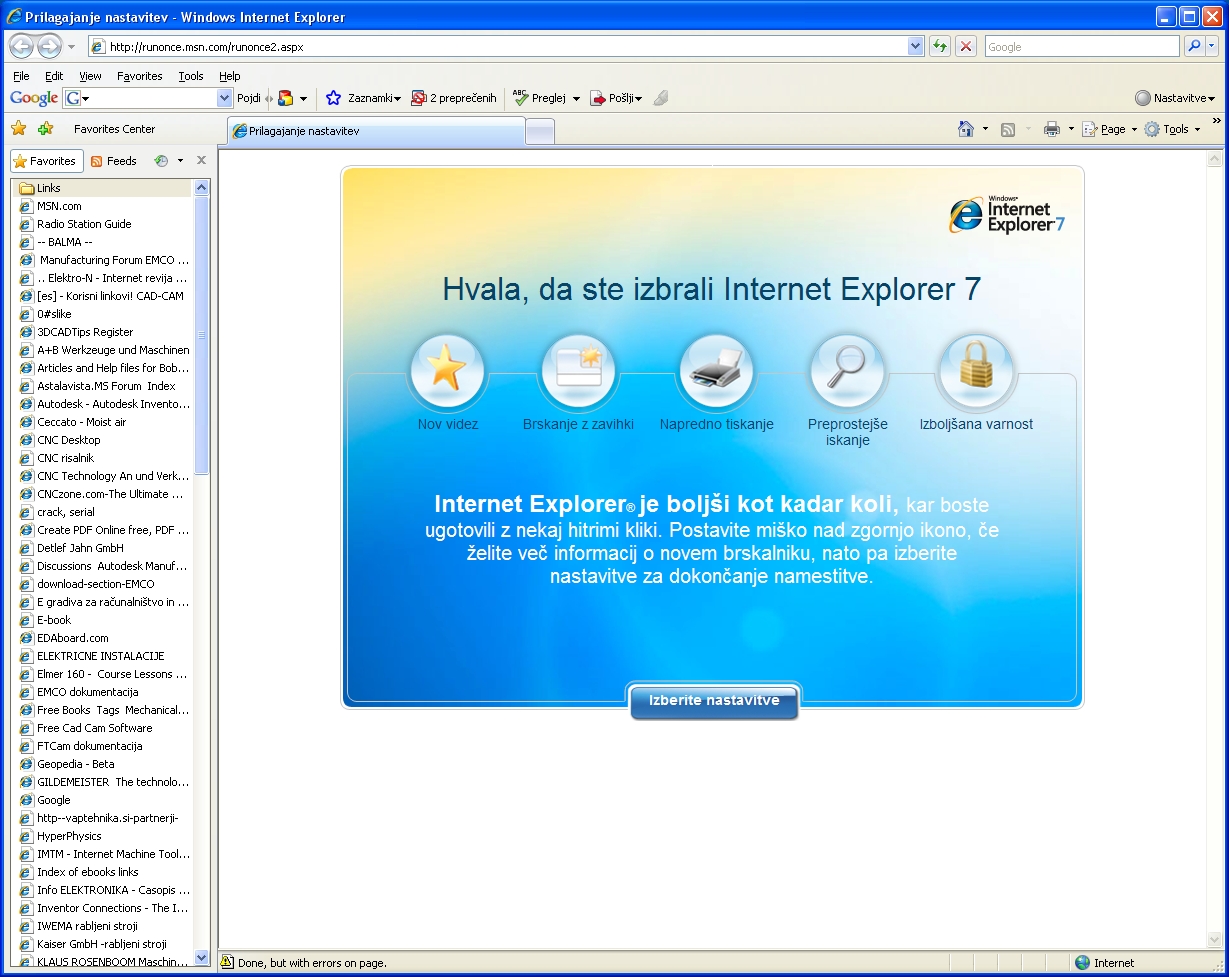
Task: Click the Forward navigation arrow
Action: coord(49,46)
